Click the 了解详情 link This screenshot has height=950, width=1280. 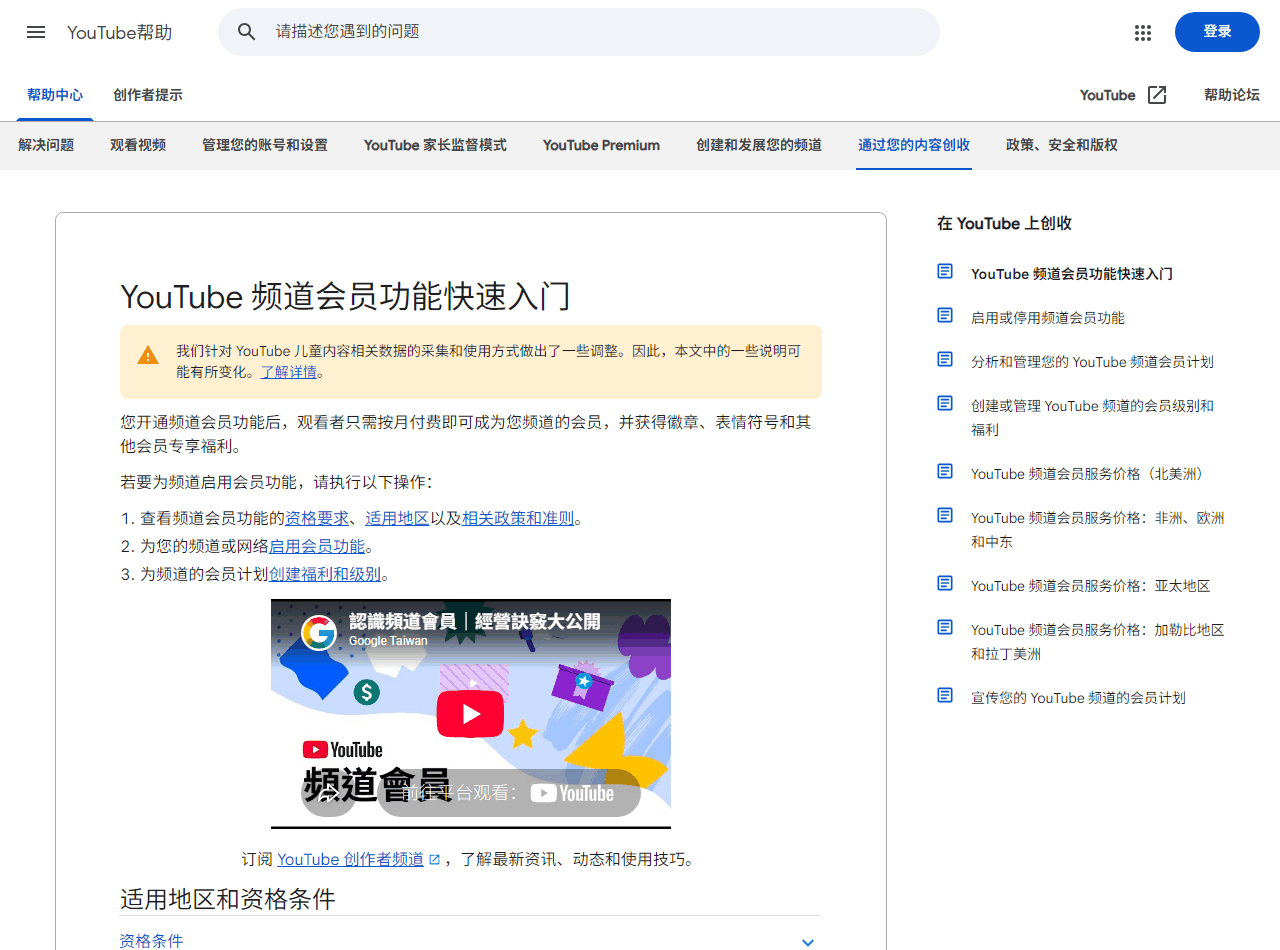[289, 372]
